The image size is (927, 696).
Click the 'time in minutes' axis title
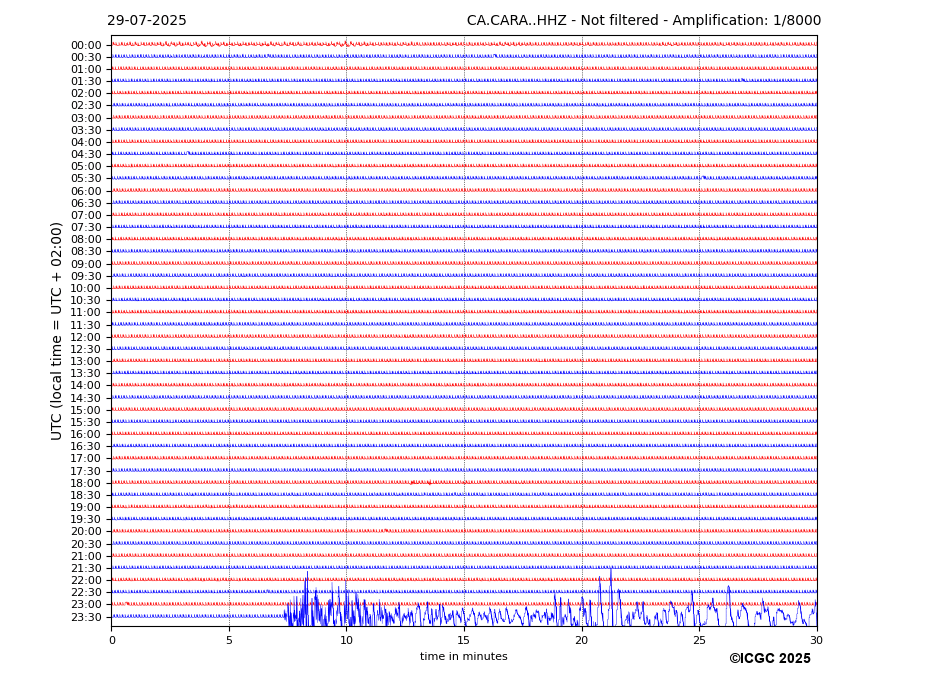(464, 656)
